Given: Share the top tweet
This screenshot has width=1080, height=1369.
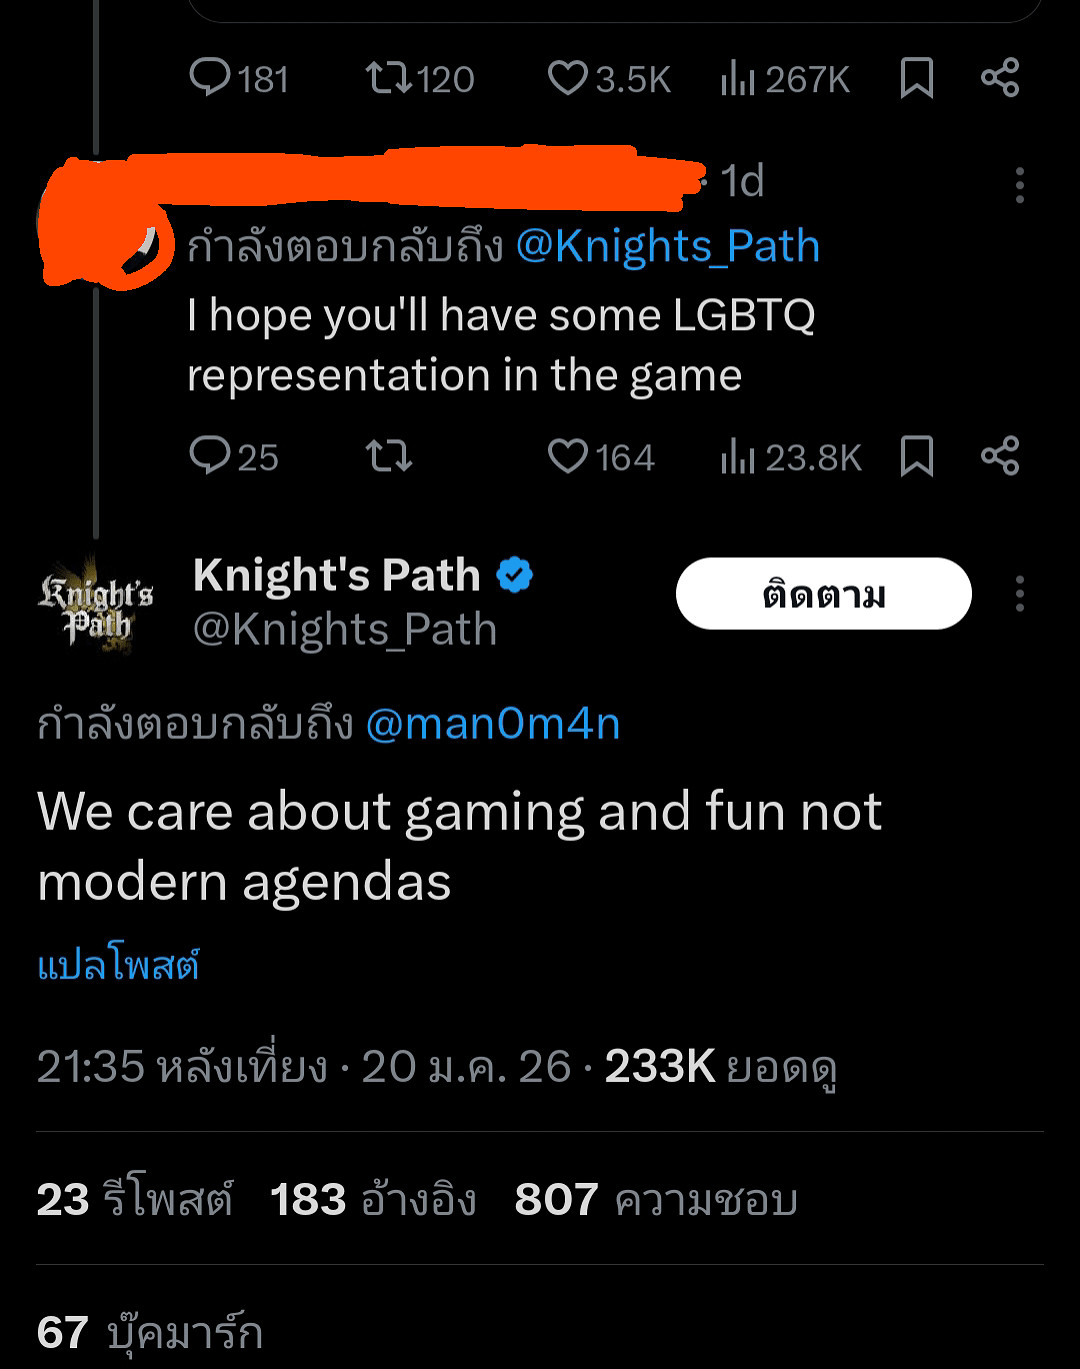Looking at the screenshot, I should pos(1000,77).
